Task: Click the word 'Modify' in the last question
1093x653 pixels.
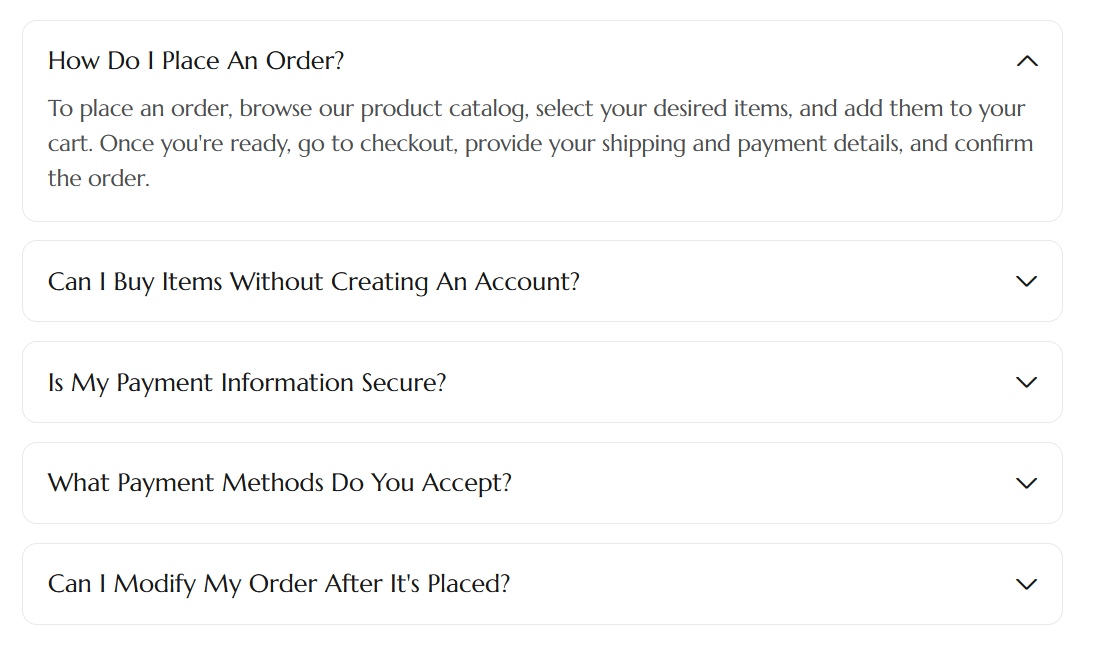Action: 155,585
